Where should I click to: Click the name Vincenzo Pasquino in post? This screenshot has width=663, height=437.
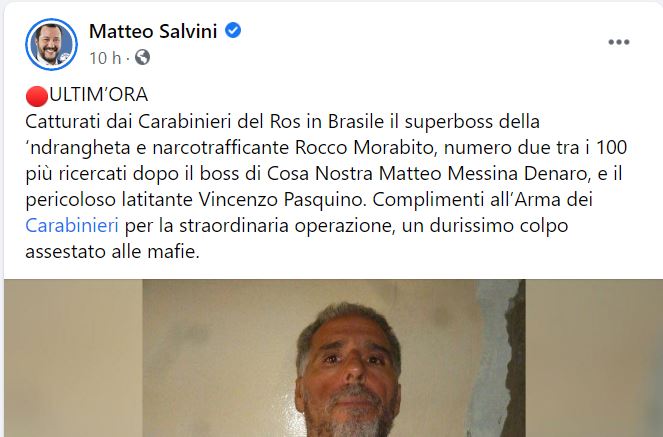(x=282, y=199)
